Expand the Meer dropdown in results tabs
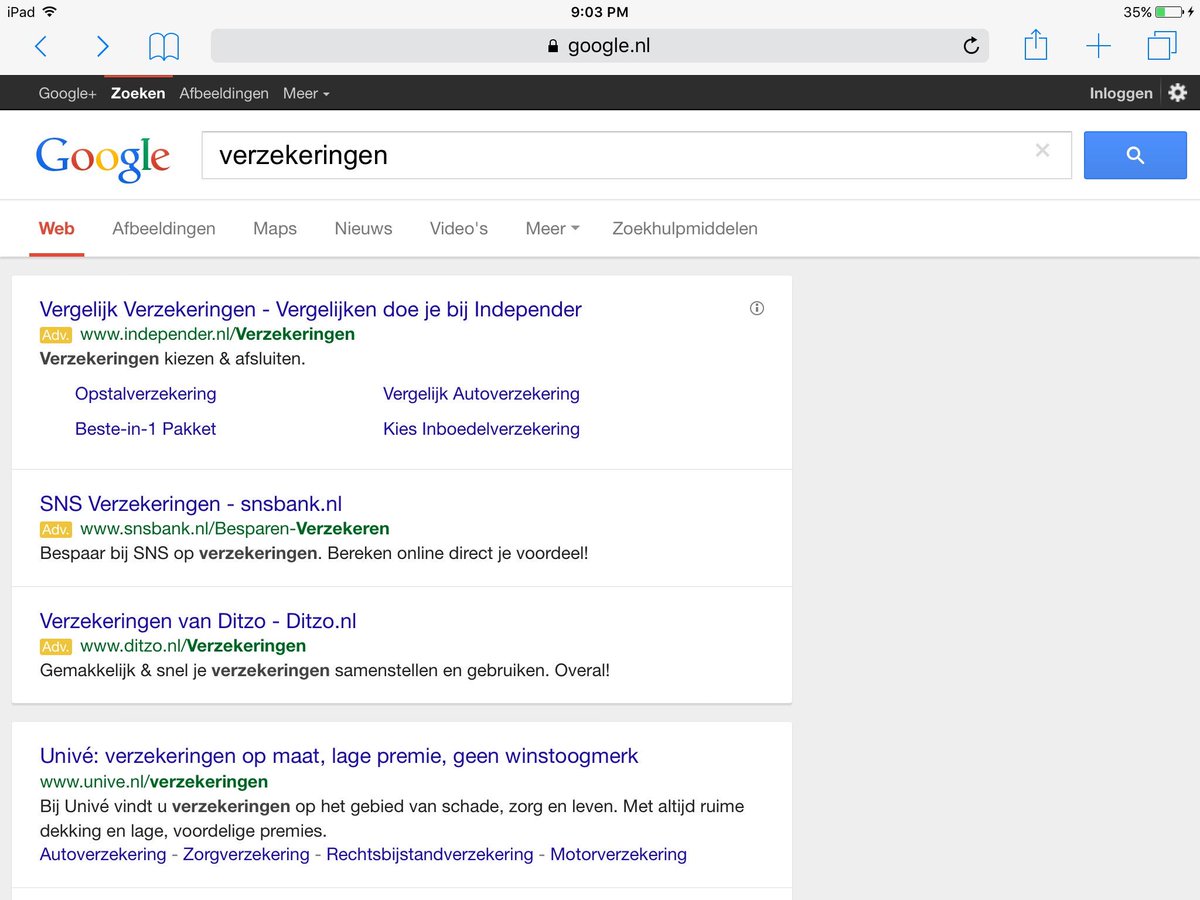This screenshot has width=1200, height=900. (x=552, y=228)
